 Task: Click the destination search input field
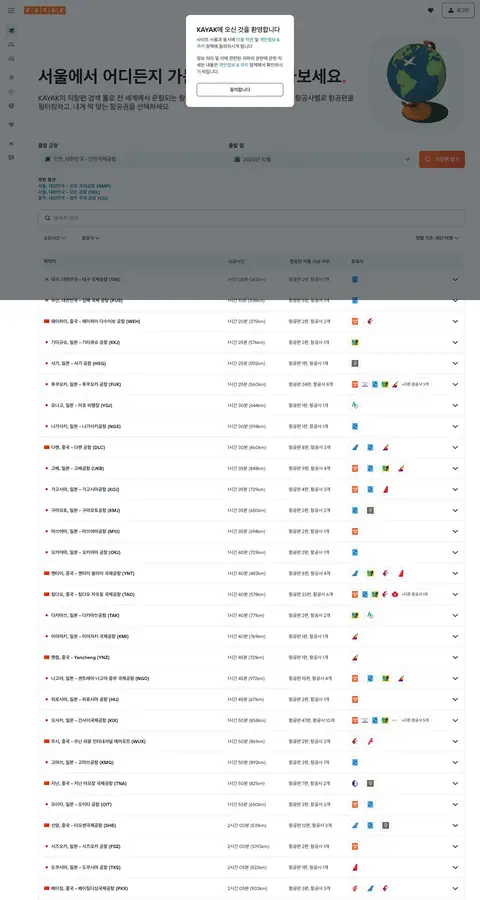tap(251, 218)
